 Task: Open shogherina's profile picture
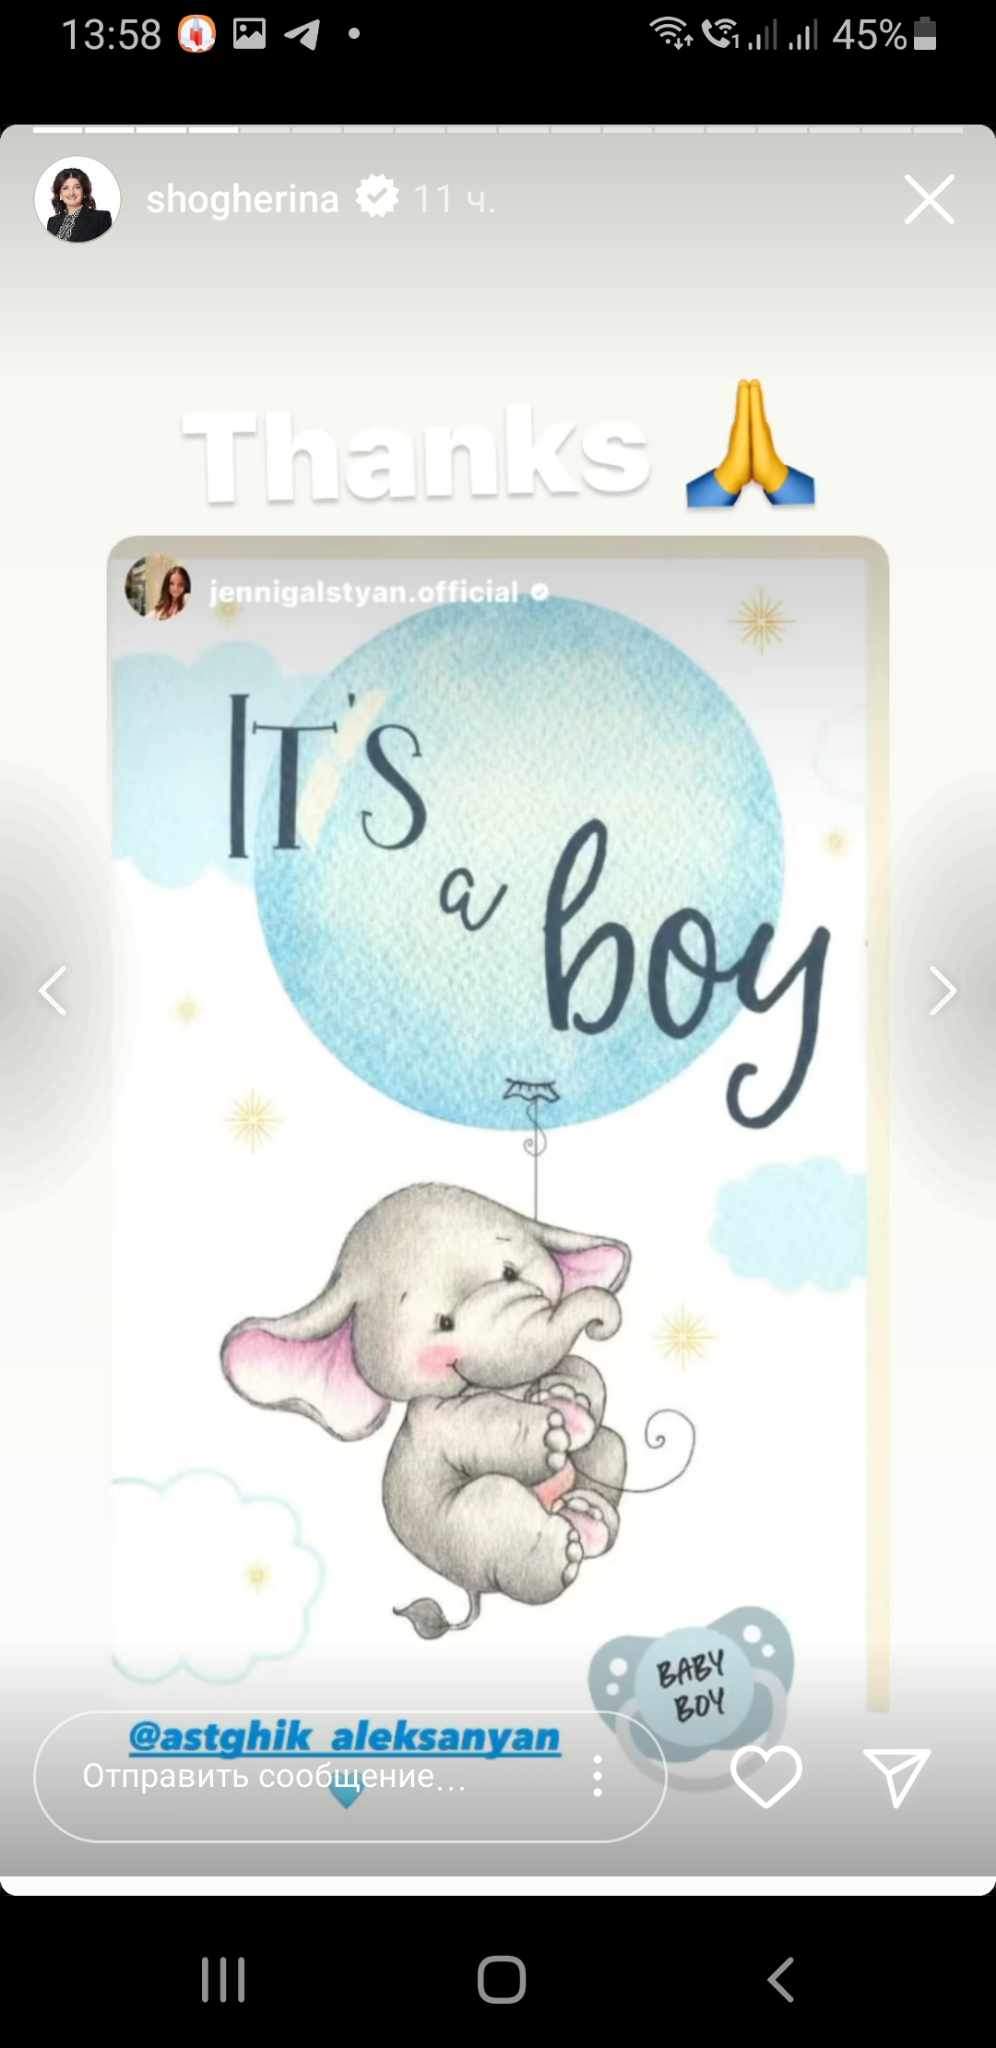click(x=78, y=199)
